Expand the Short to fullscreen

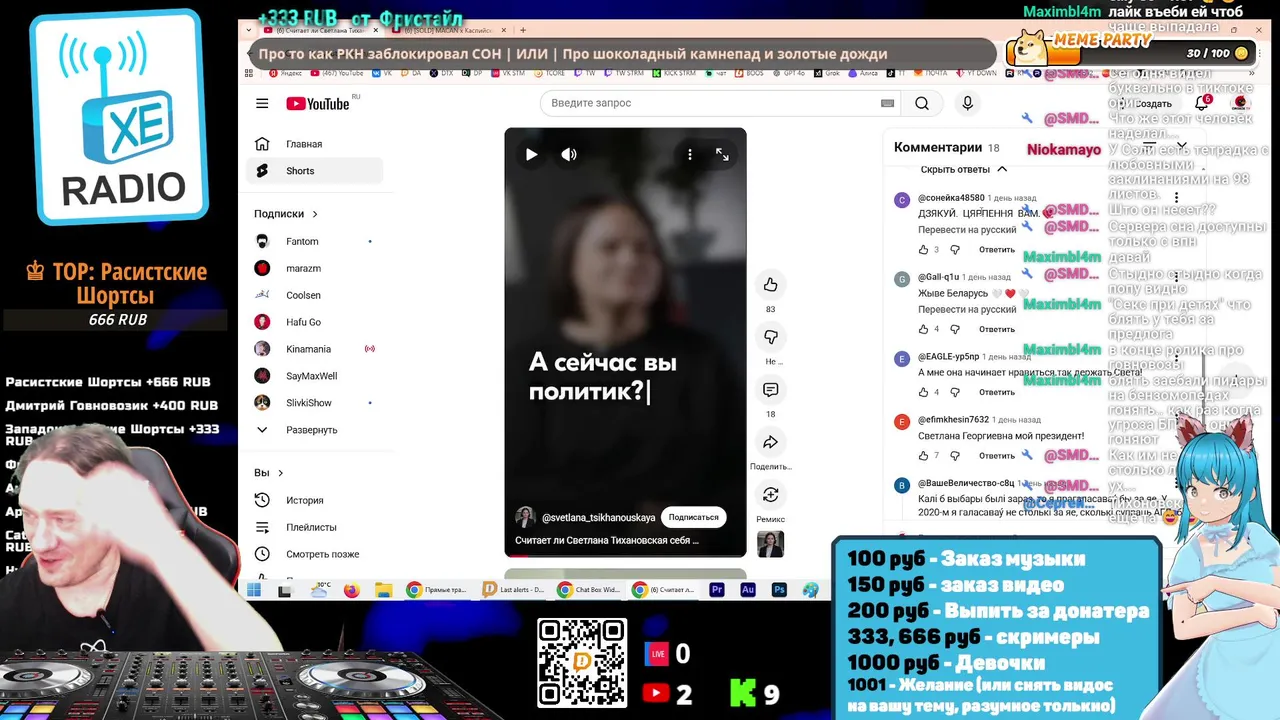click(x=722, y=154)
